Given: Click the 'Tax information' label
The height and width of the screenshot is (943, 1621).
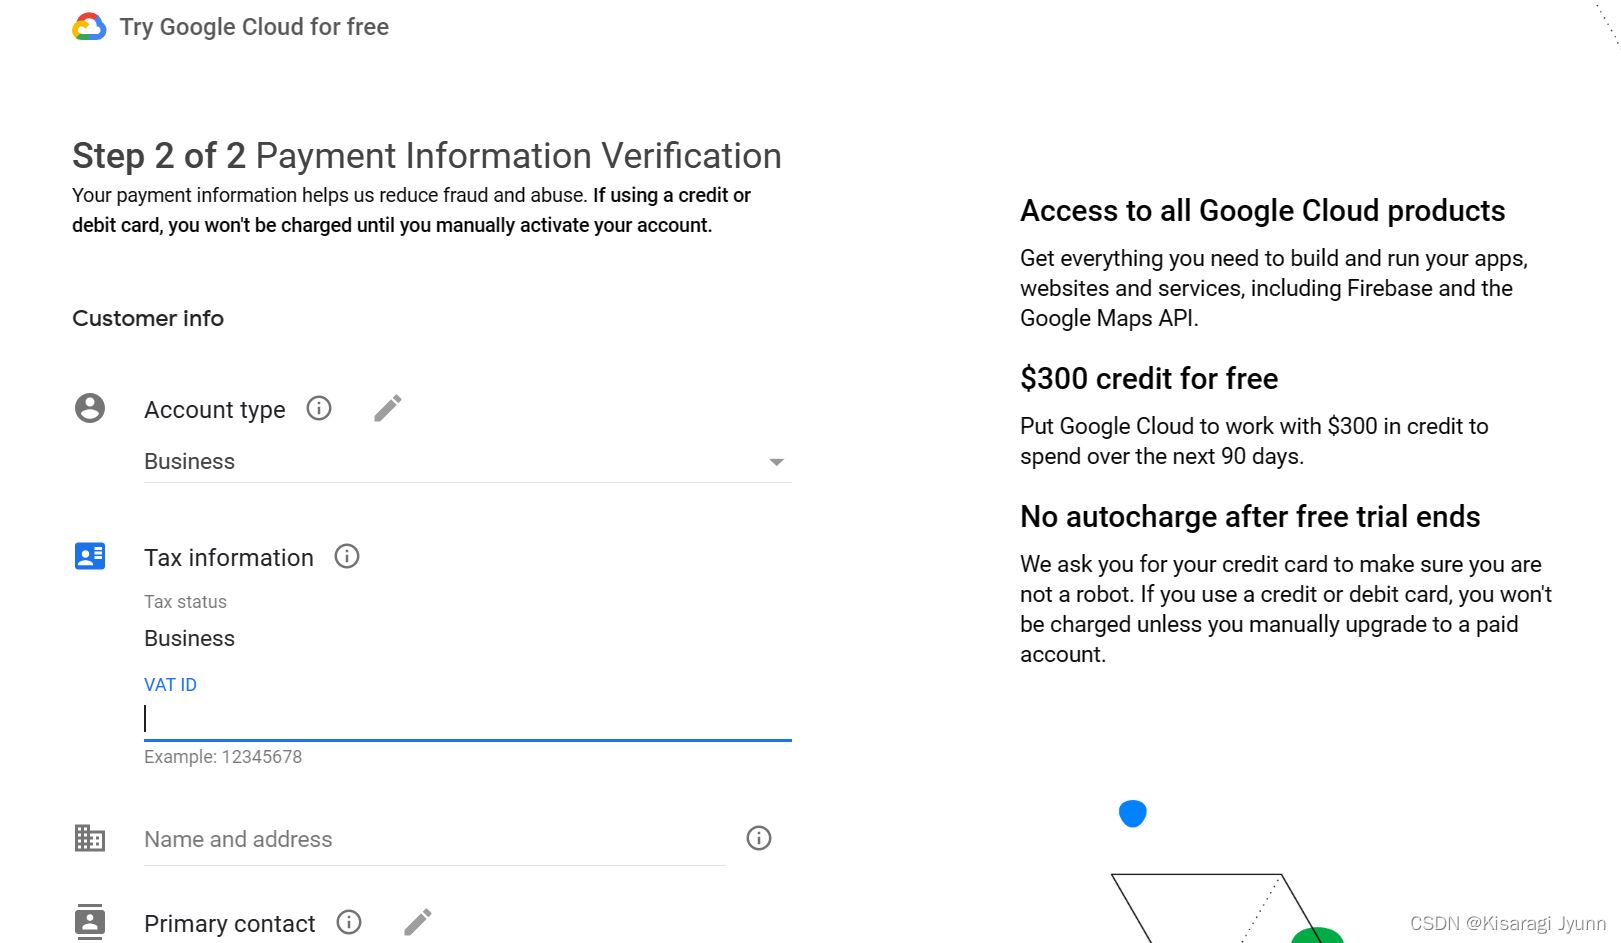Looking at the screenshot, I should coord(229,558).
